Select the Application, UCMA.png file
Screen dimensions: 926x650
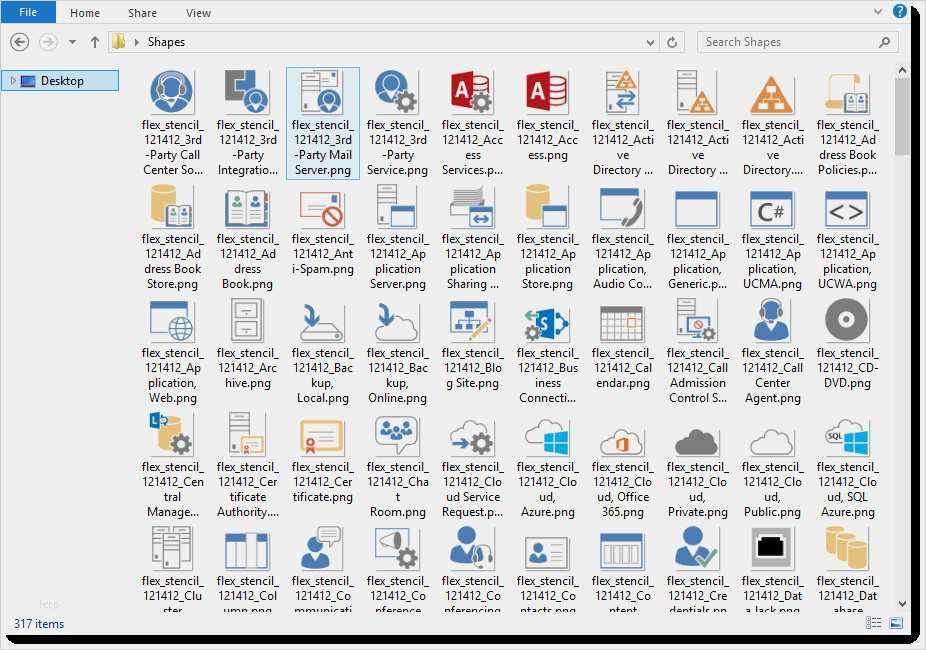(772, 208)
